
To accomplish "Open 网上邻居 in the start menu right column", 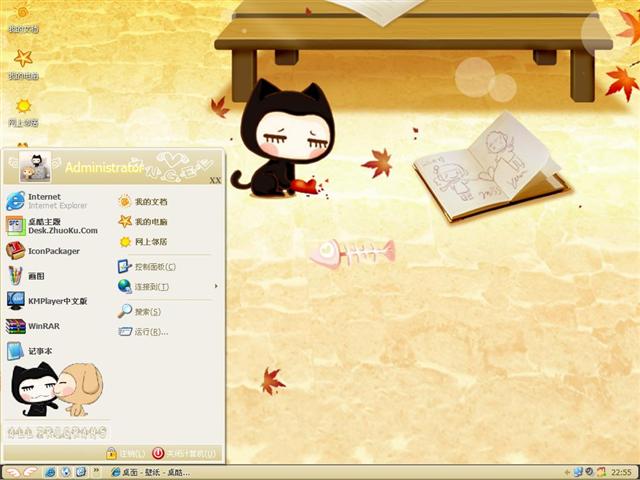I will 143,241.
